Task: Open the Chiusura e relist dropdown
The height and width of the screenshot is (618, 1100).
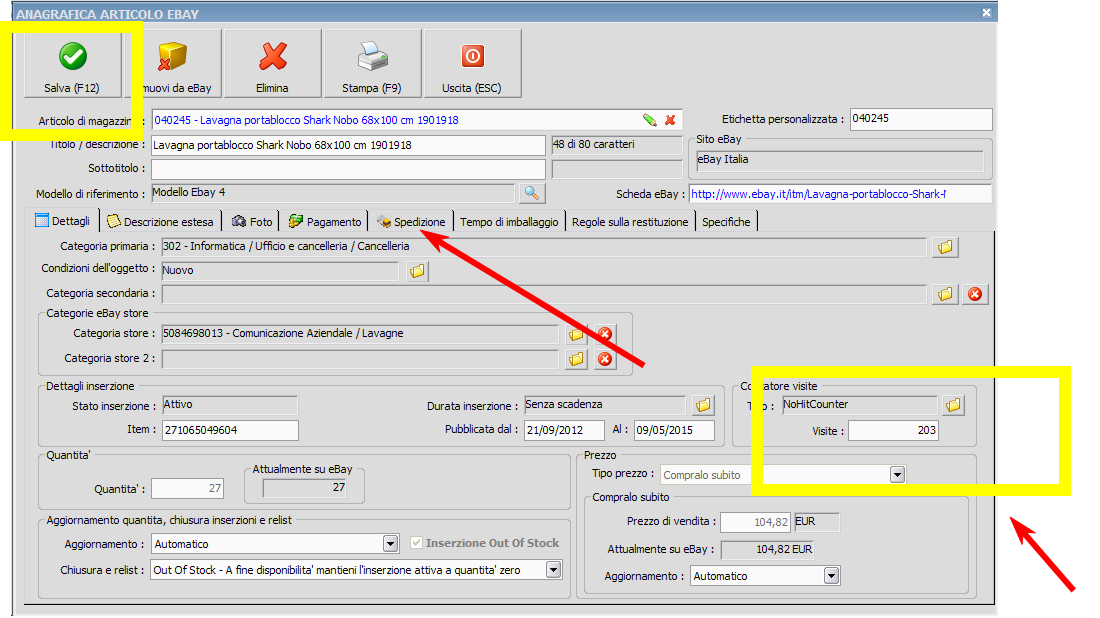Action: click(554, 570)
